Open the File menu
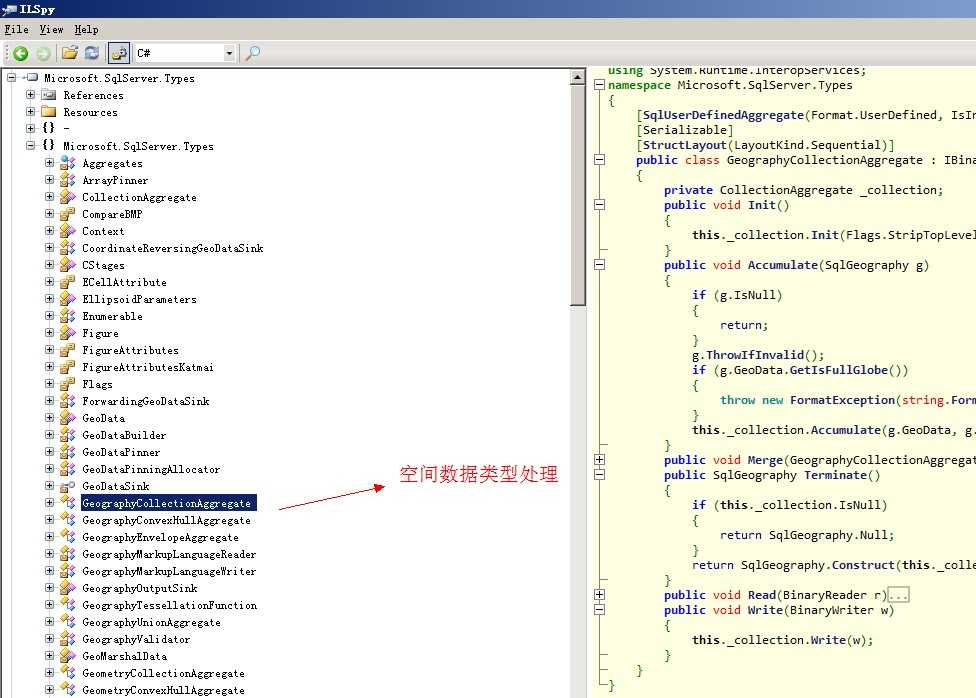Image resolution: width=976 pixels, height=698 pixels. pyautogui.click(x=16, y=29)
